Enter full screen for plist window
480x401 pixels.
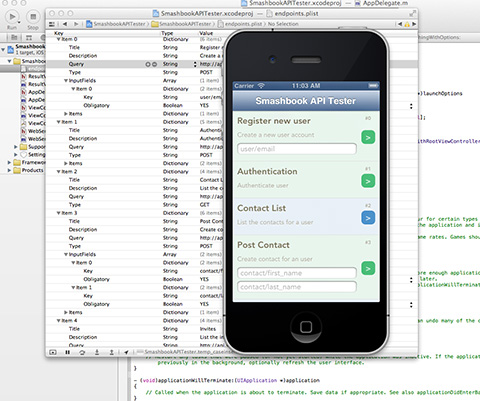pos(412,13)
